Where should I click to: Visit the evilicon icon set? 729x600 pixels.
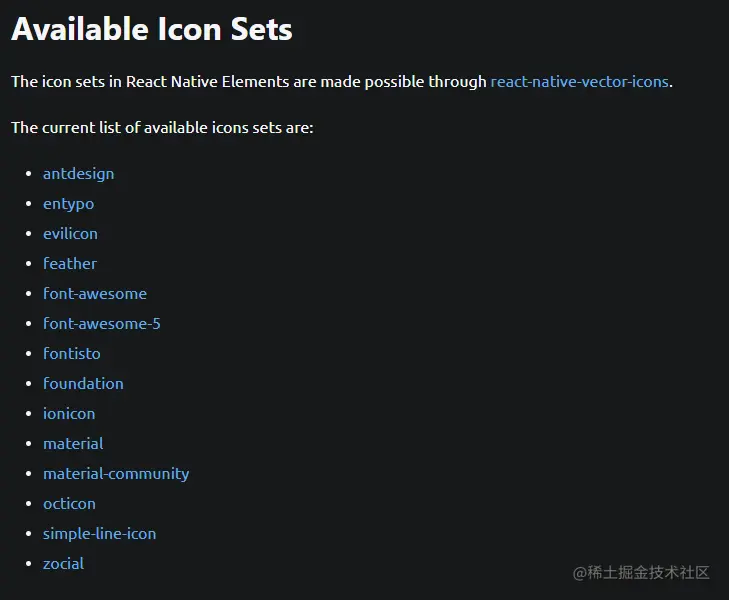[x=70, y=234]
